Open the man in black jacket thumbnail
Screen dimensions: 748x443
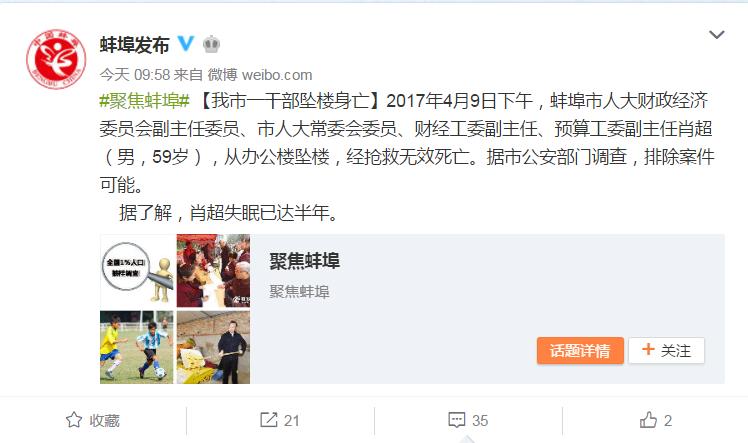tap(213, 347)
